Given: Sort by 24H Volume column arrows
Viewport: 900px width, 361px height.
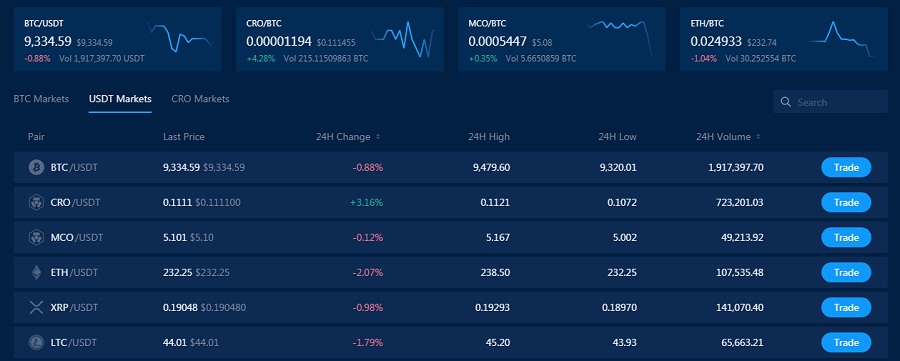Looking at the screenshot, I should 758,137.
